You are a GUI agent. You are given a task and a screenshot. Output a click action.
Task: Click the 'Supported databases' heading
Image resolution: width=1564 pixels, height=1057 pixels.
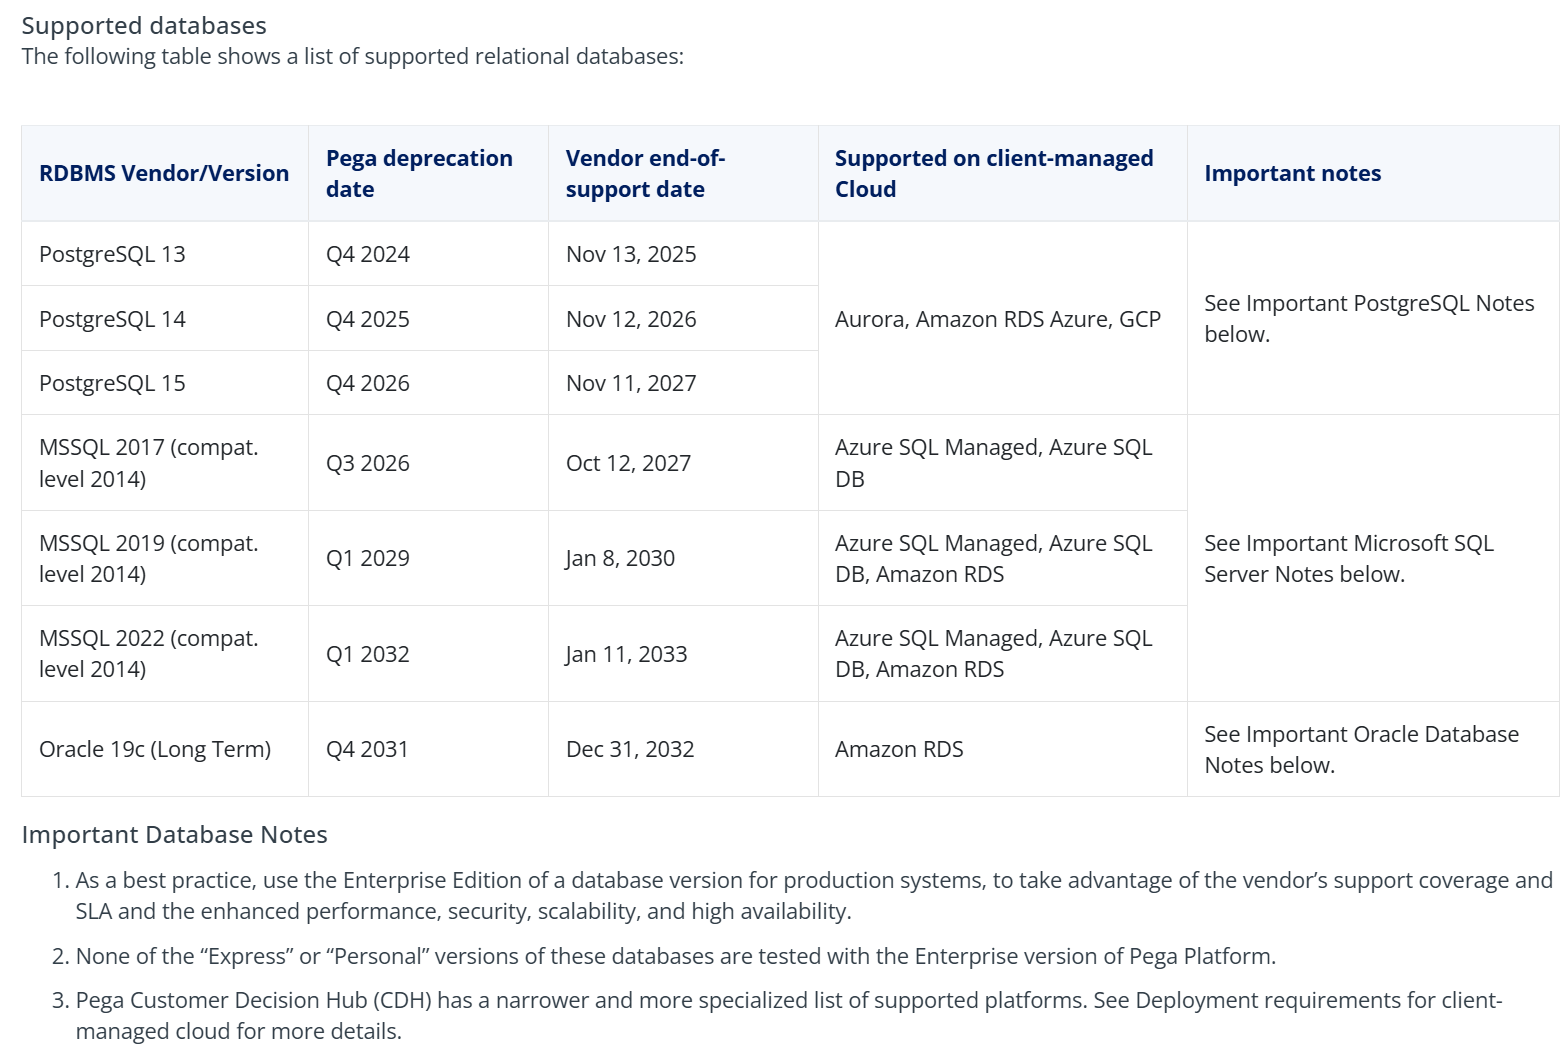pos(144,26)
